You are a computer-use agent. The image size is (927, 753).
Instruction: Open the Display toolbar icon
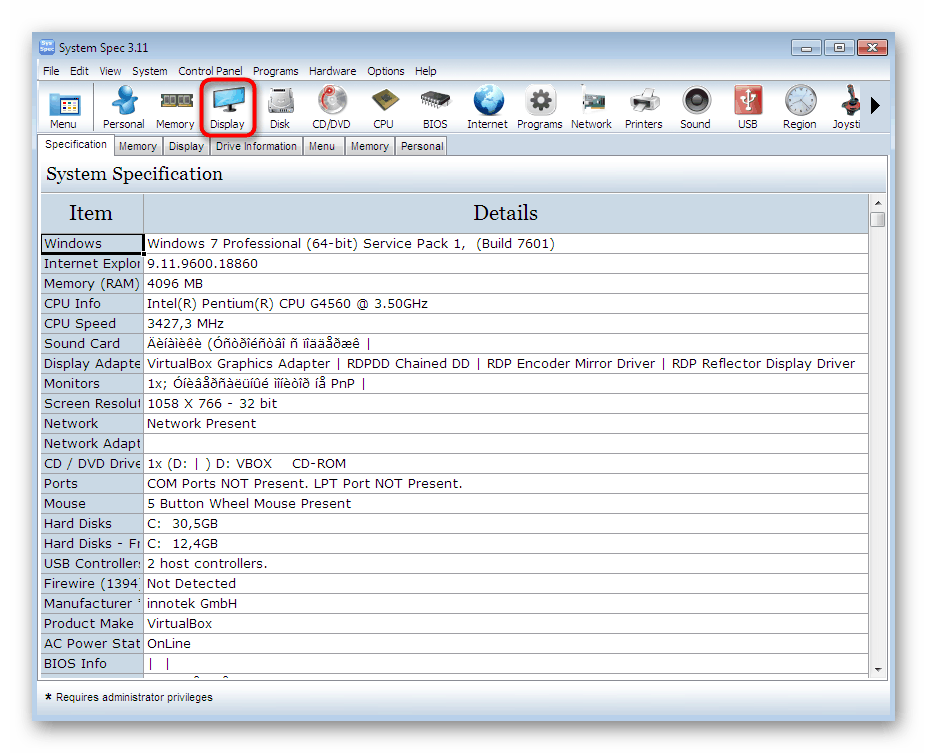228,108
